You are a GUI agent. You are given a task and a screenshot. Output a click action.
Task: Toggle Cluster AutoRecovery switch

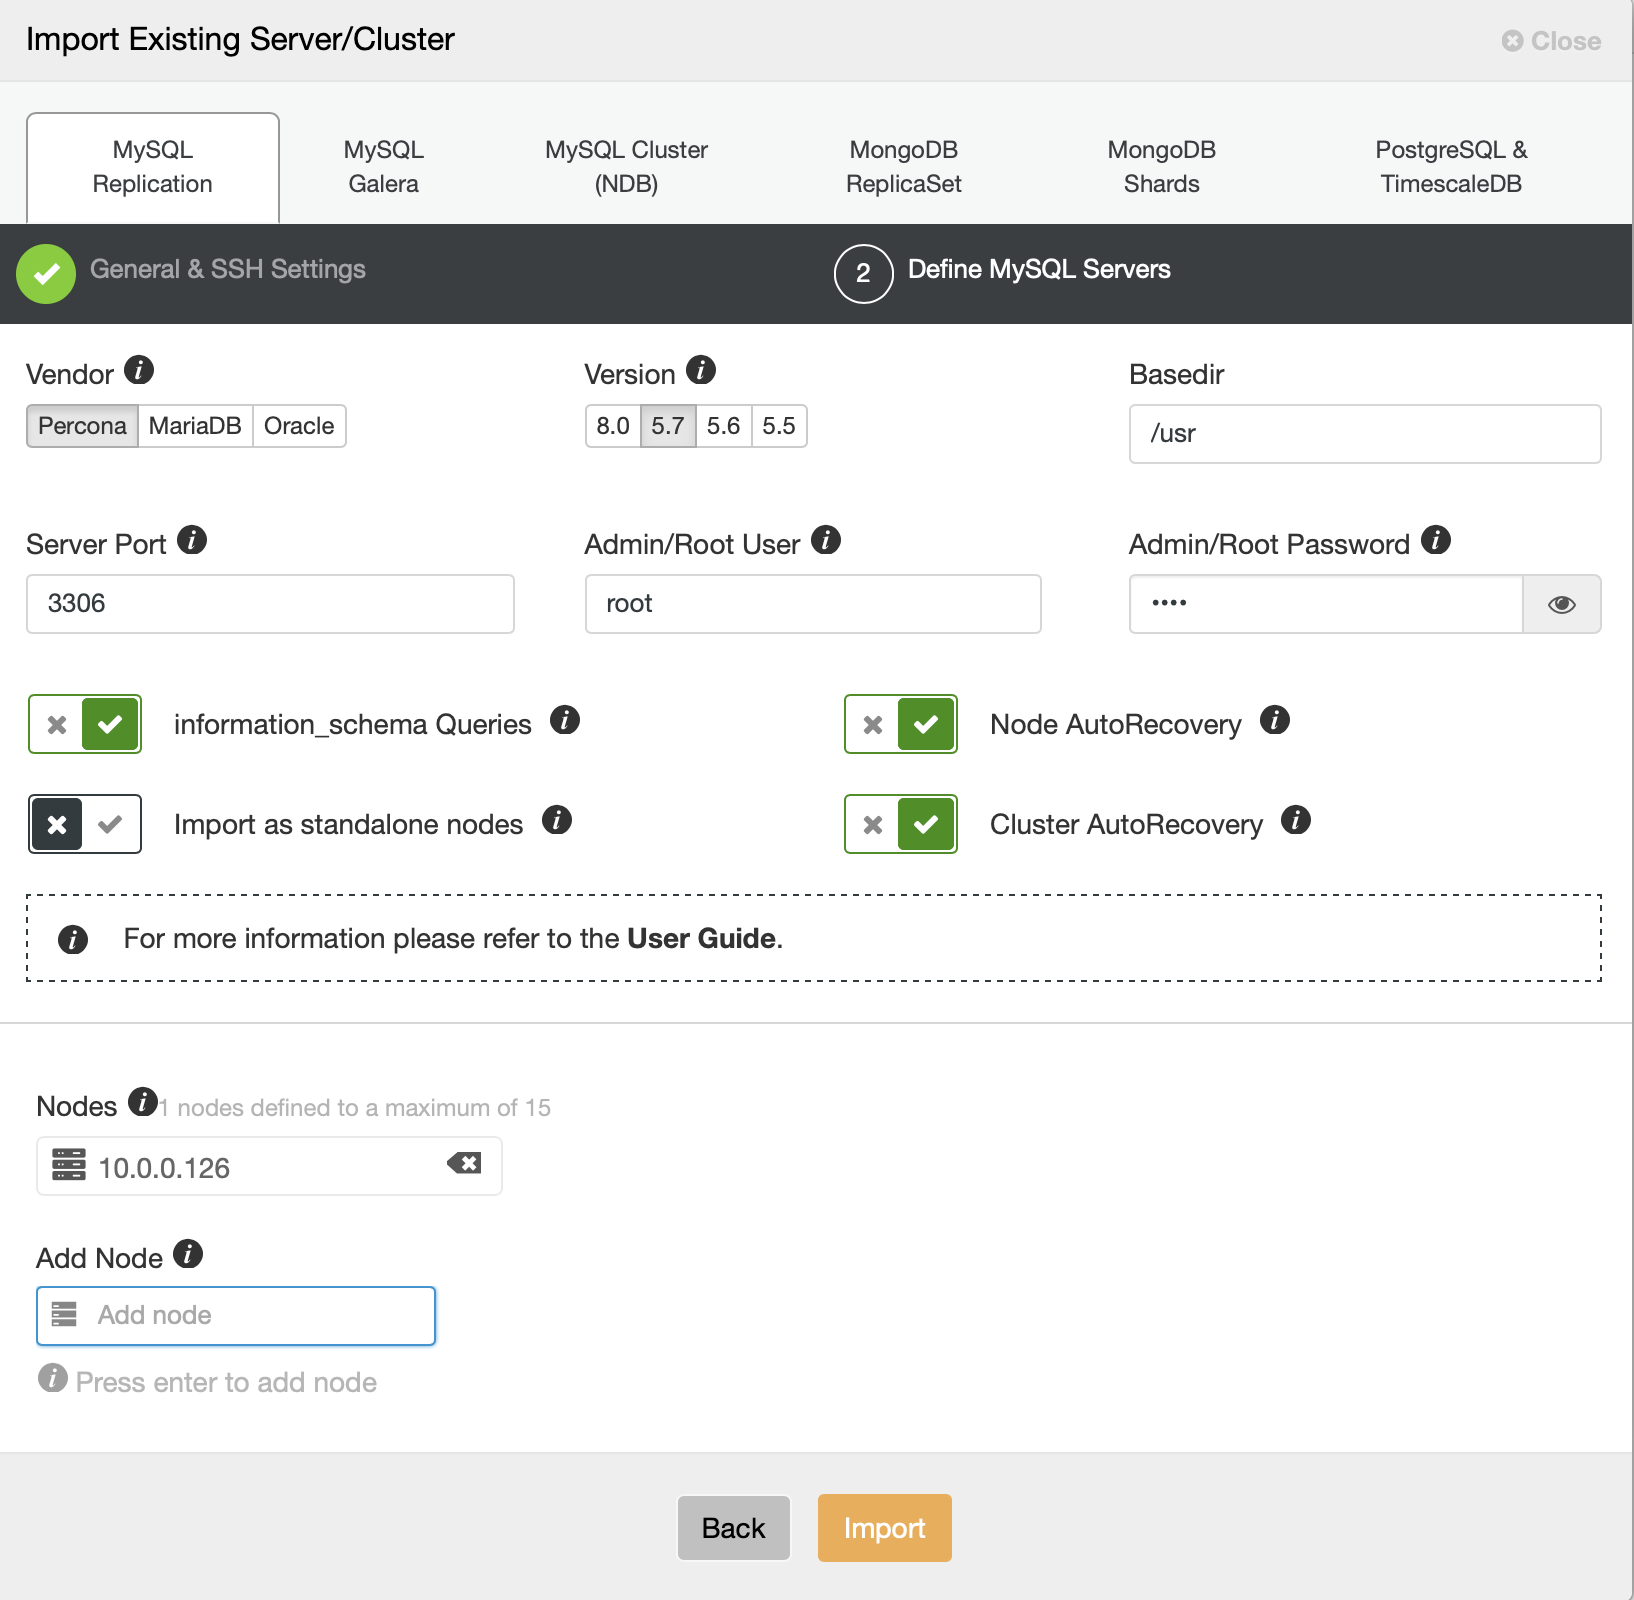coord(901,824)
